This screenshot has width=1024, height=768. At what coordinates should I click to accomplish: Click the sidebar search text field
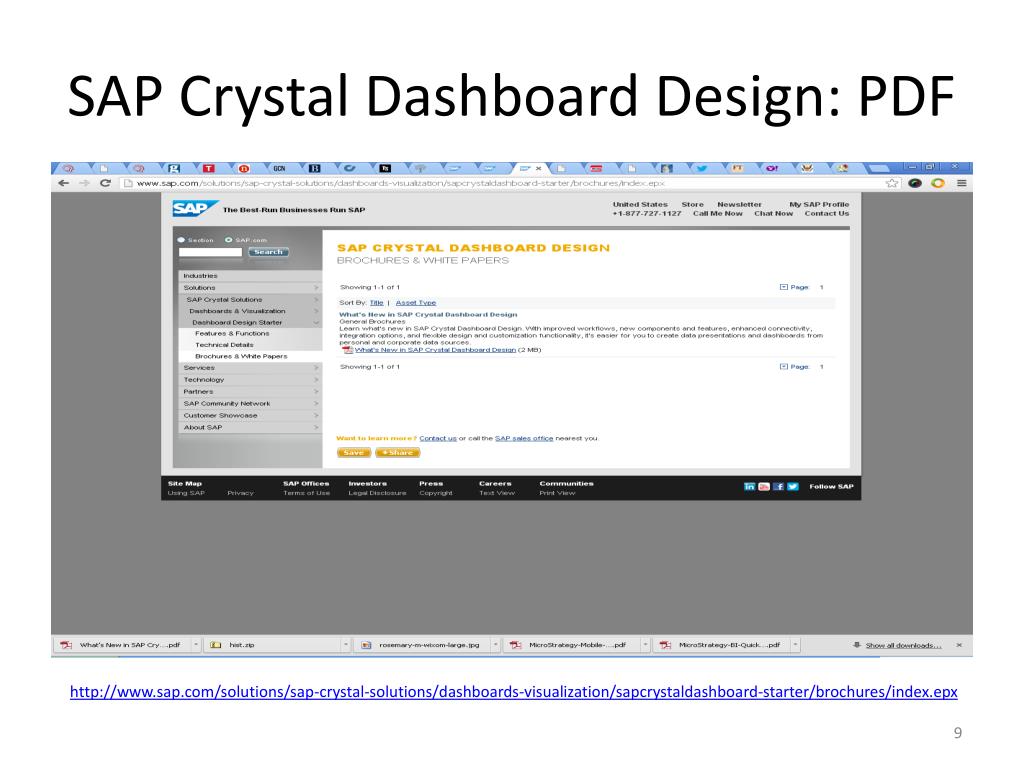coord(210,252)
